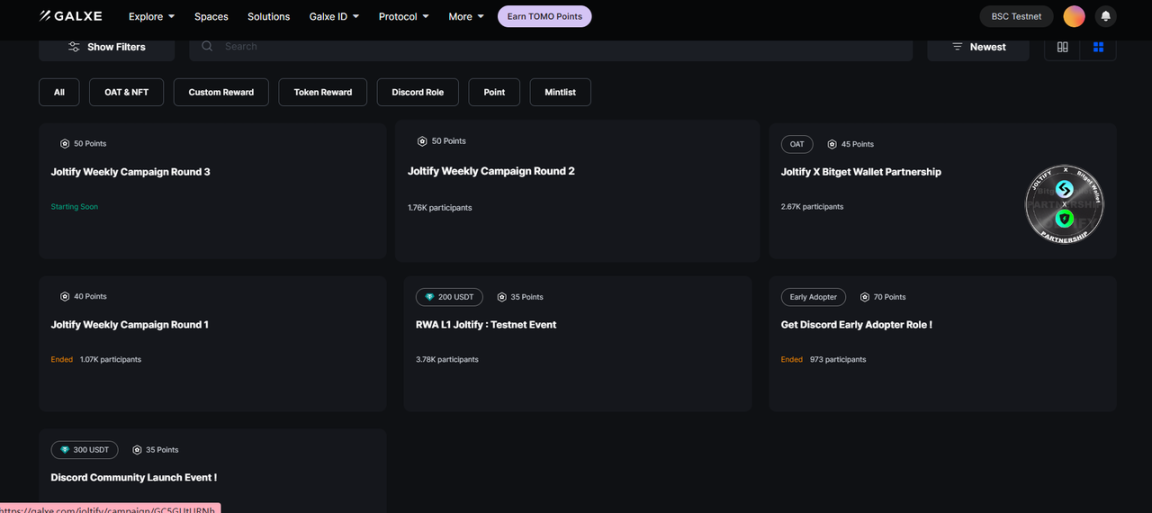The image size is (1152, 513).
Task: Click Earn TOMO Points button
Action: (544, 16)
